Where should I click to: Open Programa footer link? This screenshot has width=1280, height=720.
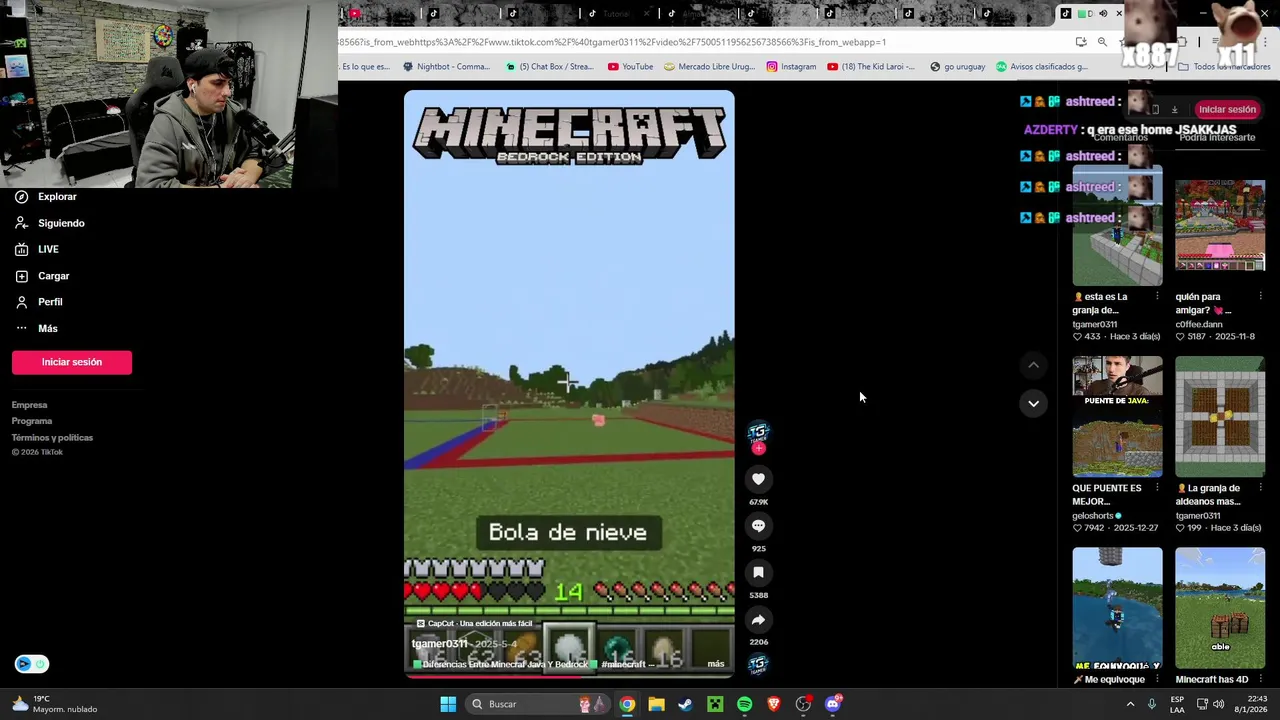(32, 421)
